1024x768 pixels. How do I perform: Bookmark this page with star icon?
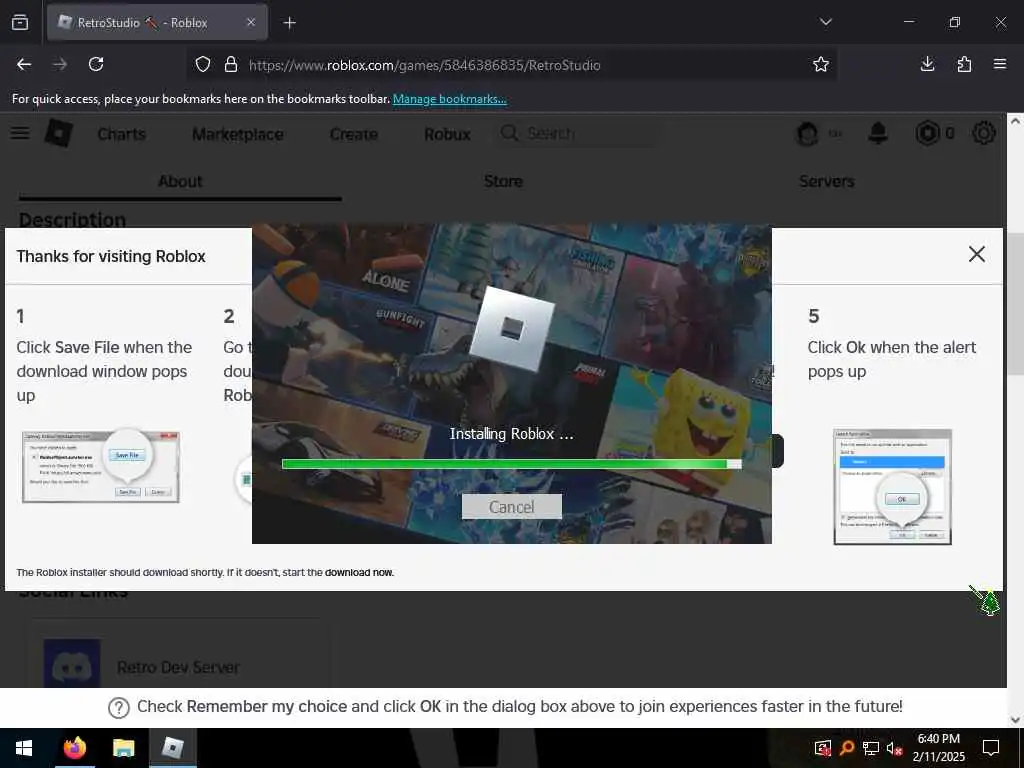820,64
